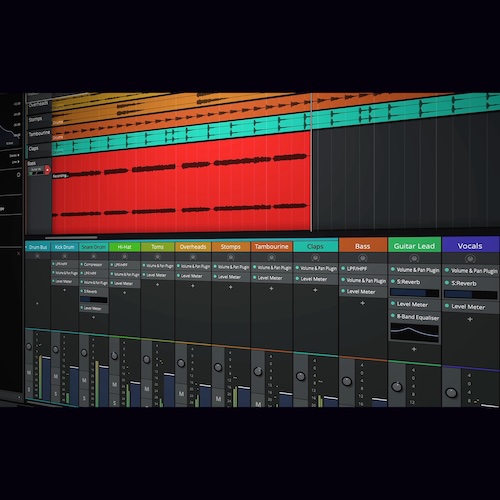The height and width of the screenshot is (500, 500).
Task: Click the input icon under Drum Bus header
Action: (37, 256)
